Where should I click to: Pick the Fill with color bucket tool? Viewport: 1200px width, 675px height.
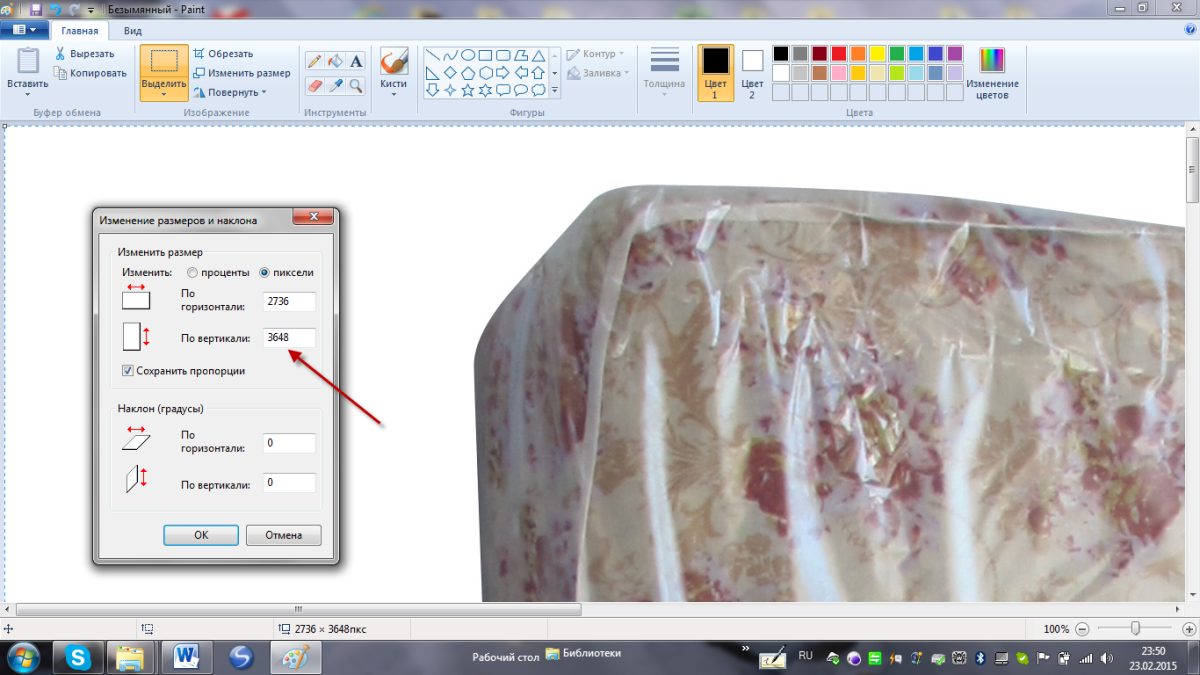coord(335,61)
